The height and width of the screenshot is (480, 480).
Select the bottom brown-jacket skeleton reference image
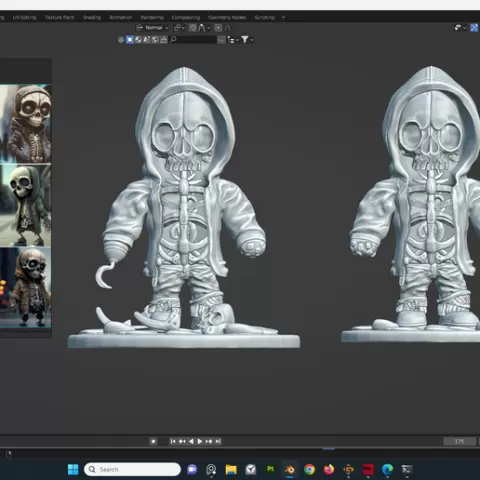tap(26, 287)
